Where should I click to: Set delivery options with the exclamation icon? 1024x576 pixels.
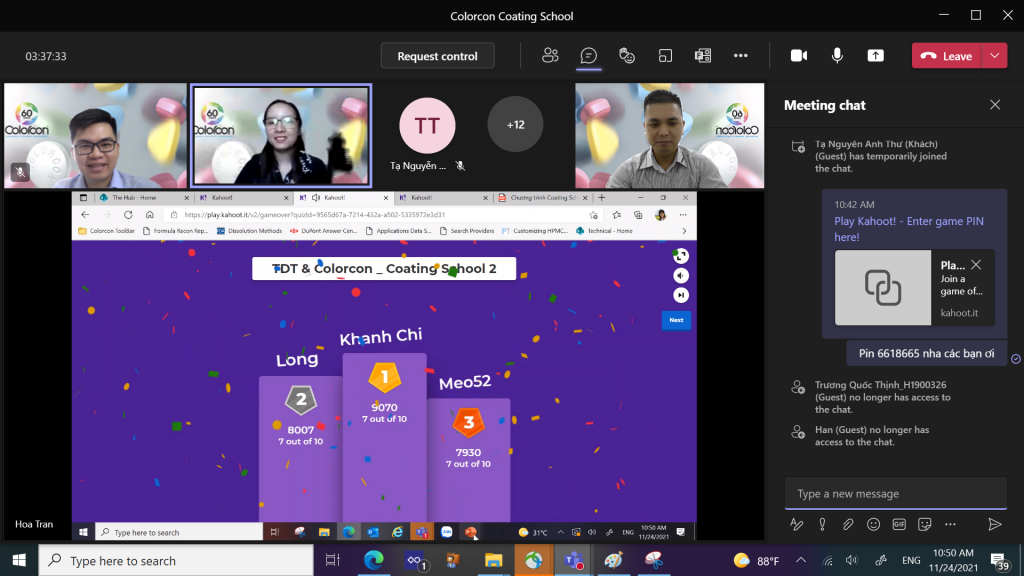[822, 524]
